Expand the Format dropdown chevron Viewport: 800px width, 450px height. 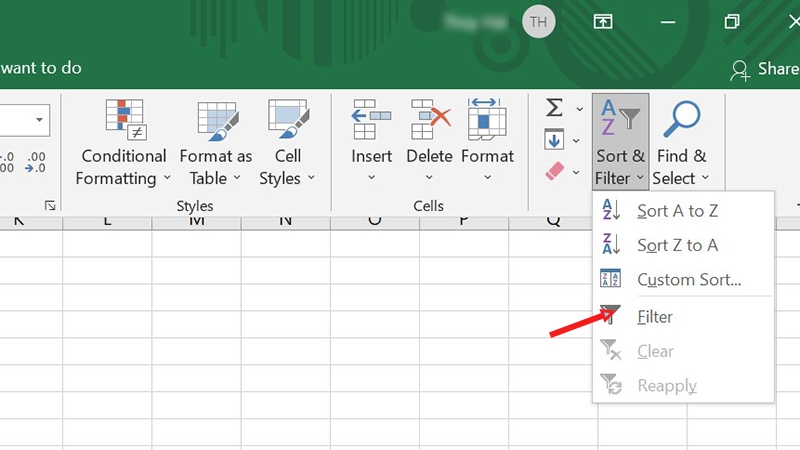488,177
